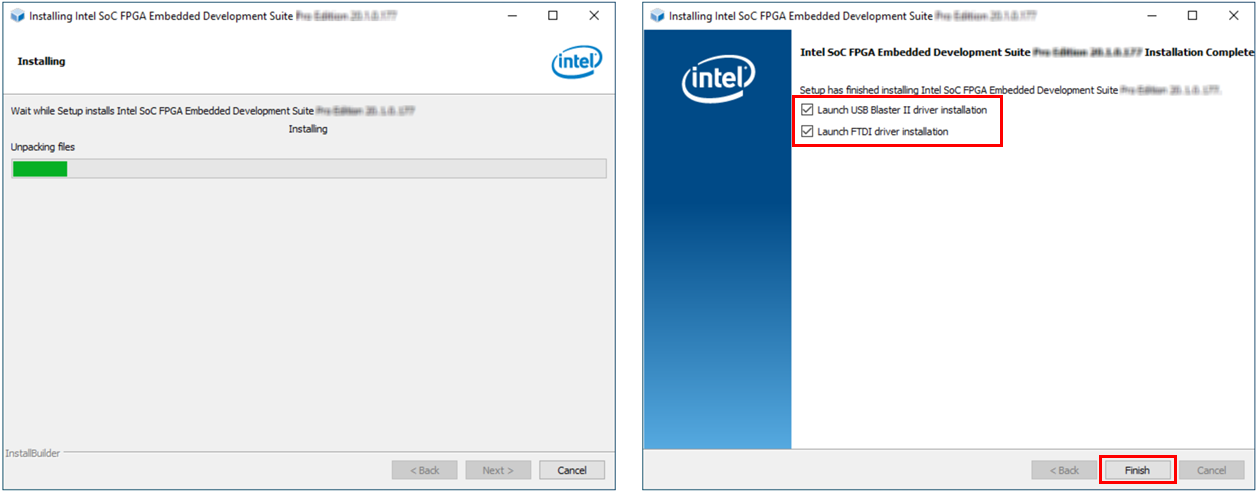
Task: Click the 'InstallBuilder' label text
Action: pyautogui.click(x=32, y=453)
